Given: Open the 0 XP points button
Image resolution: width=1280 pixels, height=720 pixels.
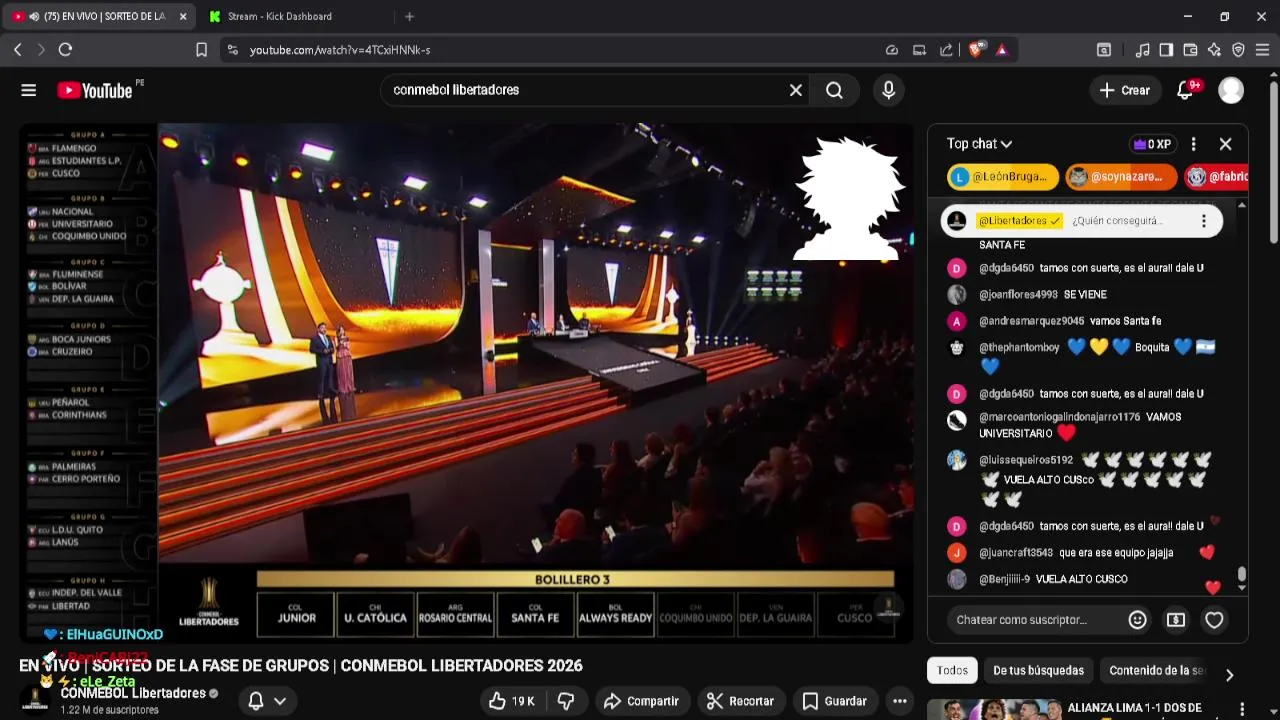Looking at the screenshot, I should pos(1152,144).
